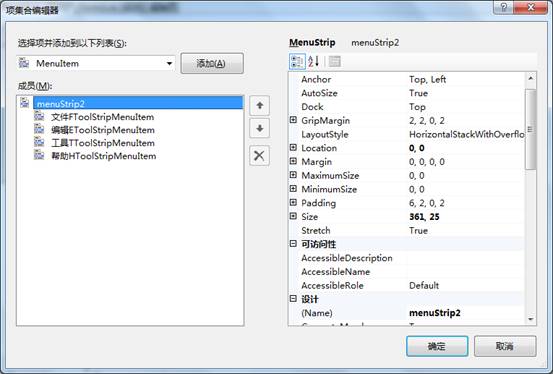Click the Anchor value Top, Left
This screenshot has width=553, height=374.
point(427,79)
